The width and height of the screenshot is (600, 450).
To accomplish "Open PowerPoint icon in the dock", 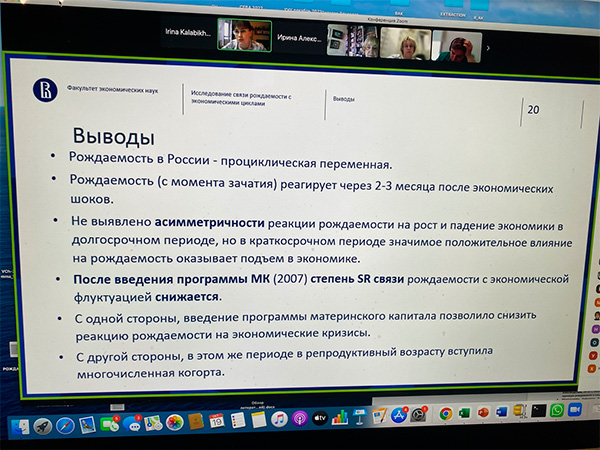I will point(482,412).
